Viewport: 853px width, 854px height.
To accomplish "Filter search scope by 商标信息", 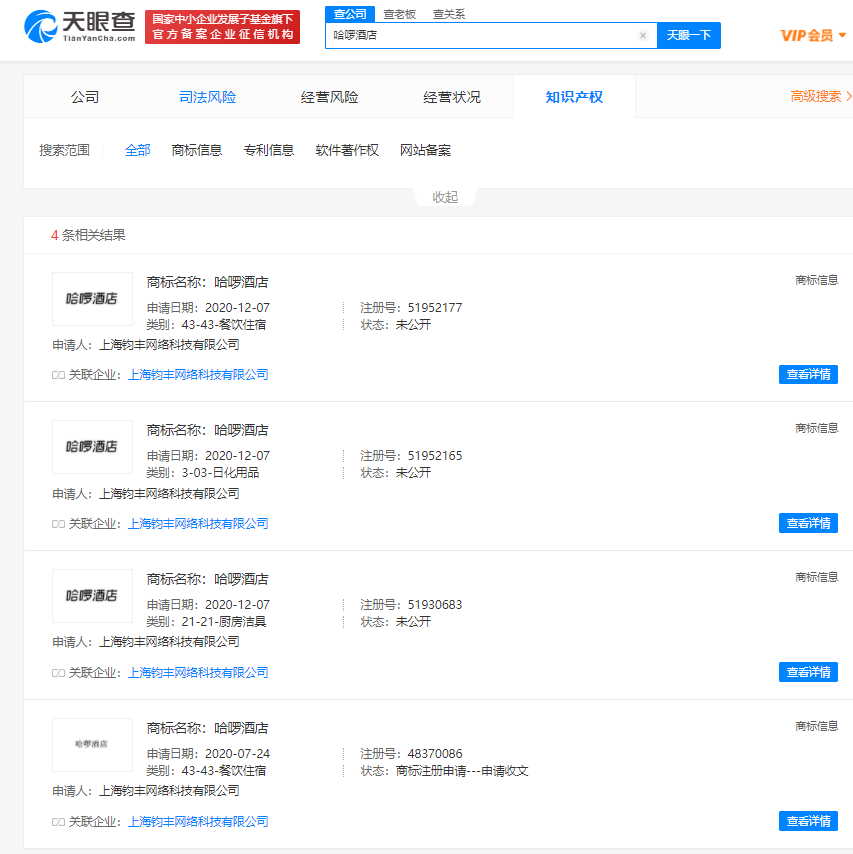I will pyautogui.click(x=197, y=150).
